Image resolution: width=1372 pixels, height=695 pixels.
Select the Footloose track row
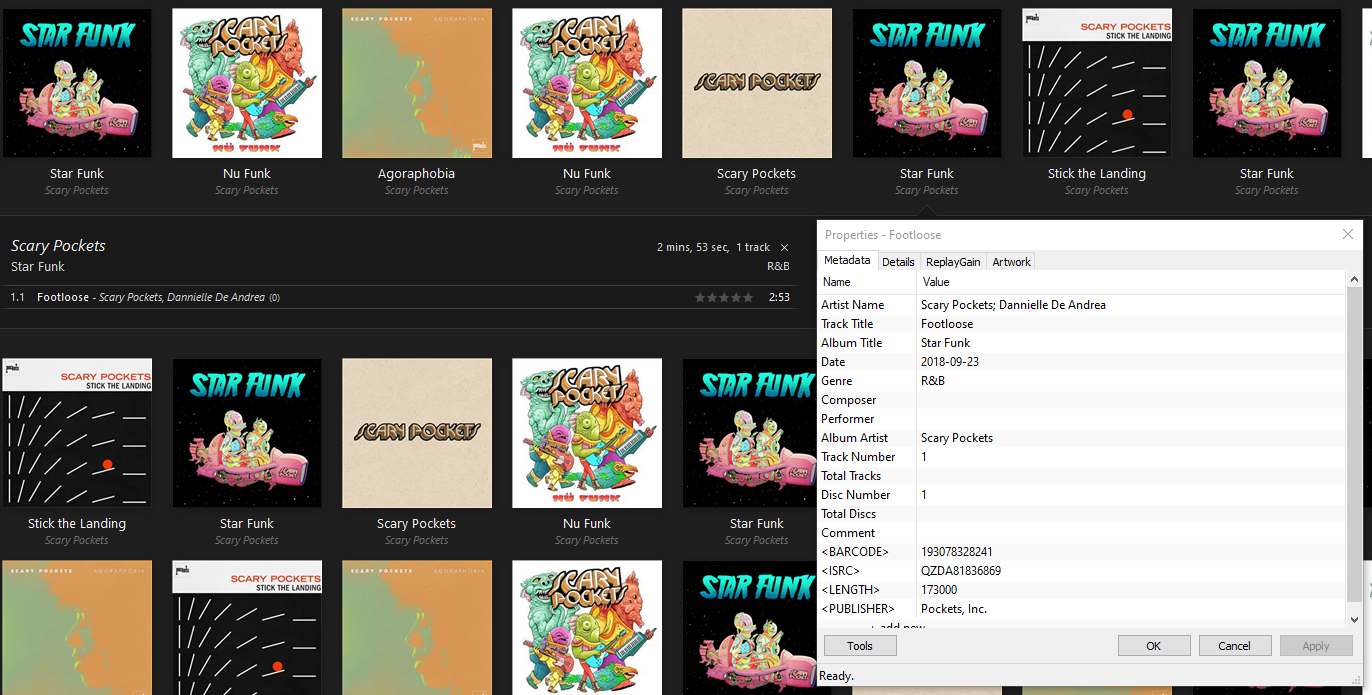400,297
